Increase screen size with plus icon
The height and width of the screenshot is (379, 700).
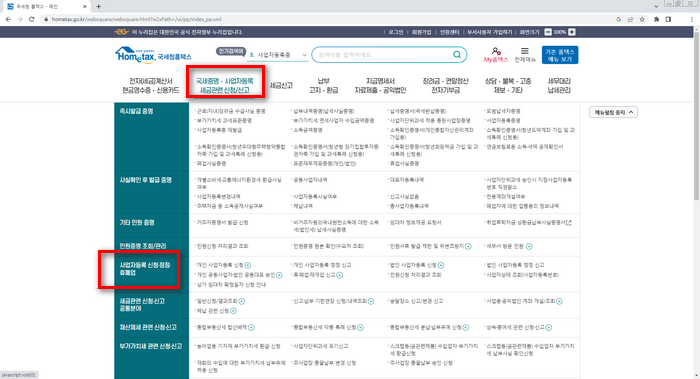tap(571, 32)
